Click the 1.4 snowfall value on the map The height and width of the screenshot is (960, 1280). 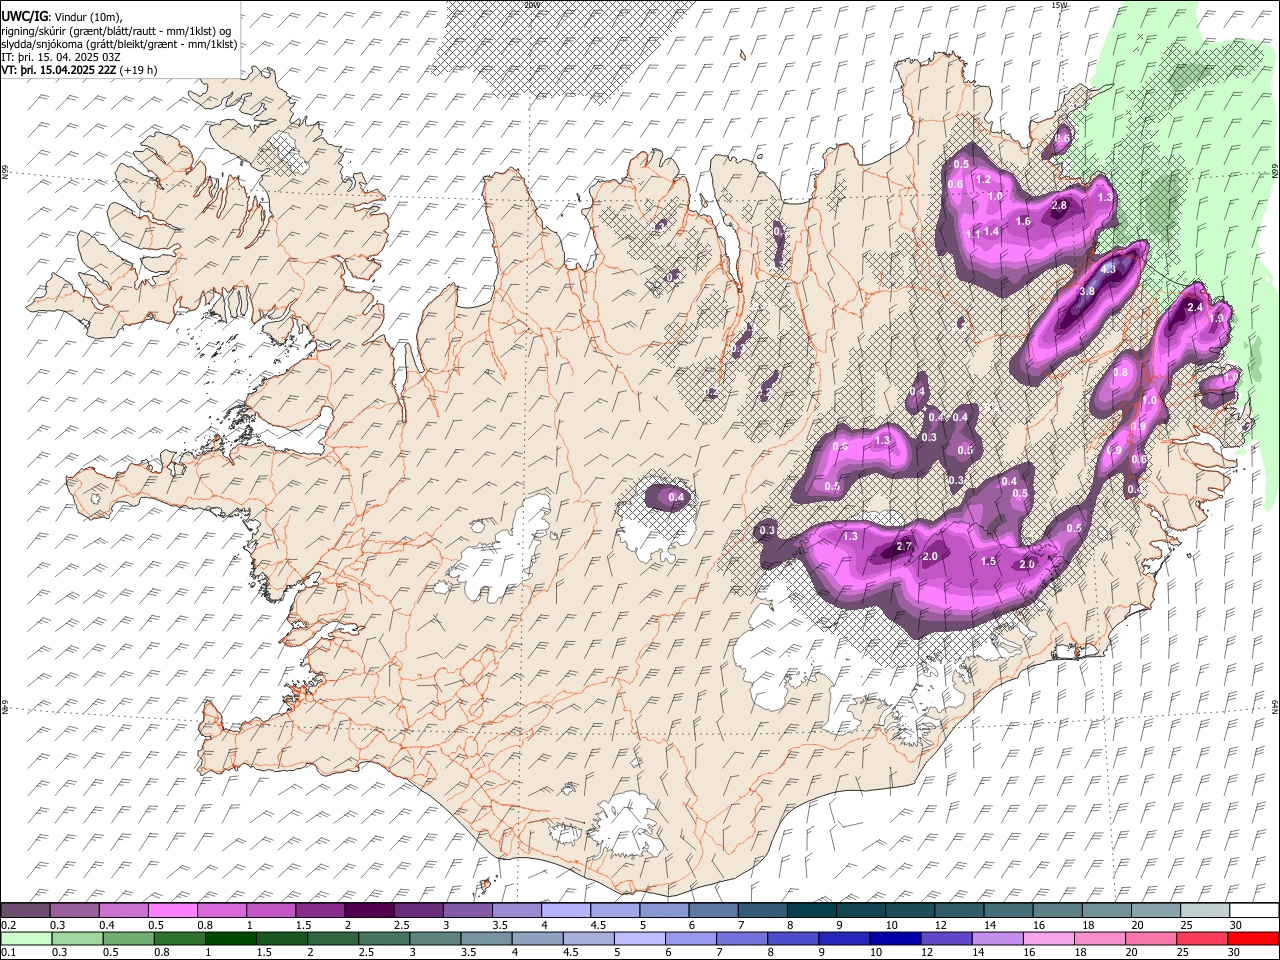coord(992,231)
